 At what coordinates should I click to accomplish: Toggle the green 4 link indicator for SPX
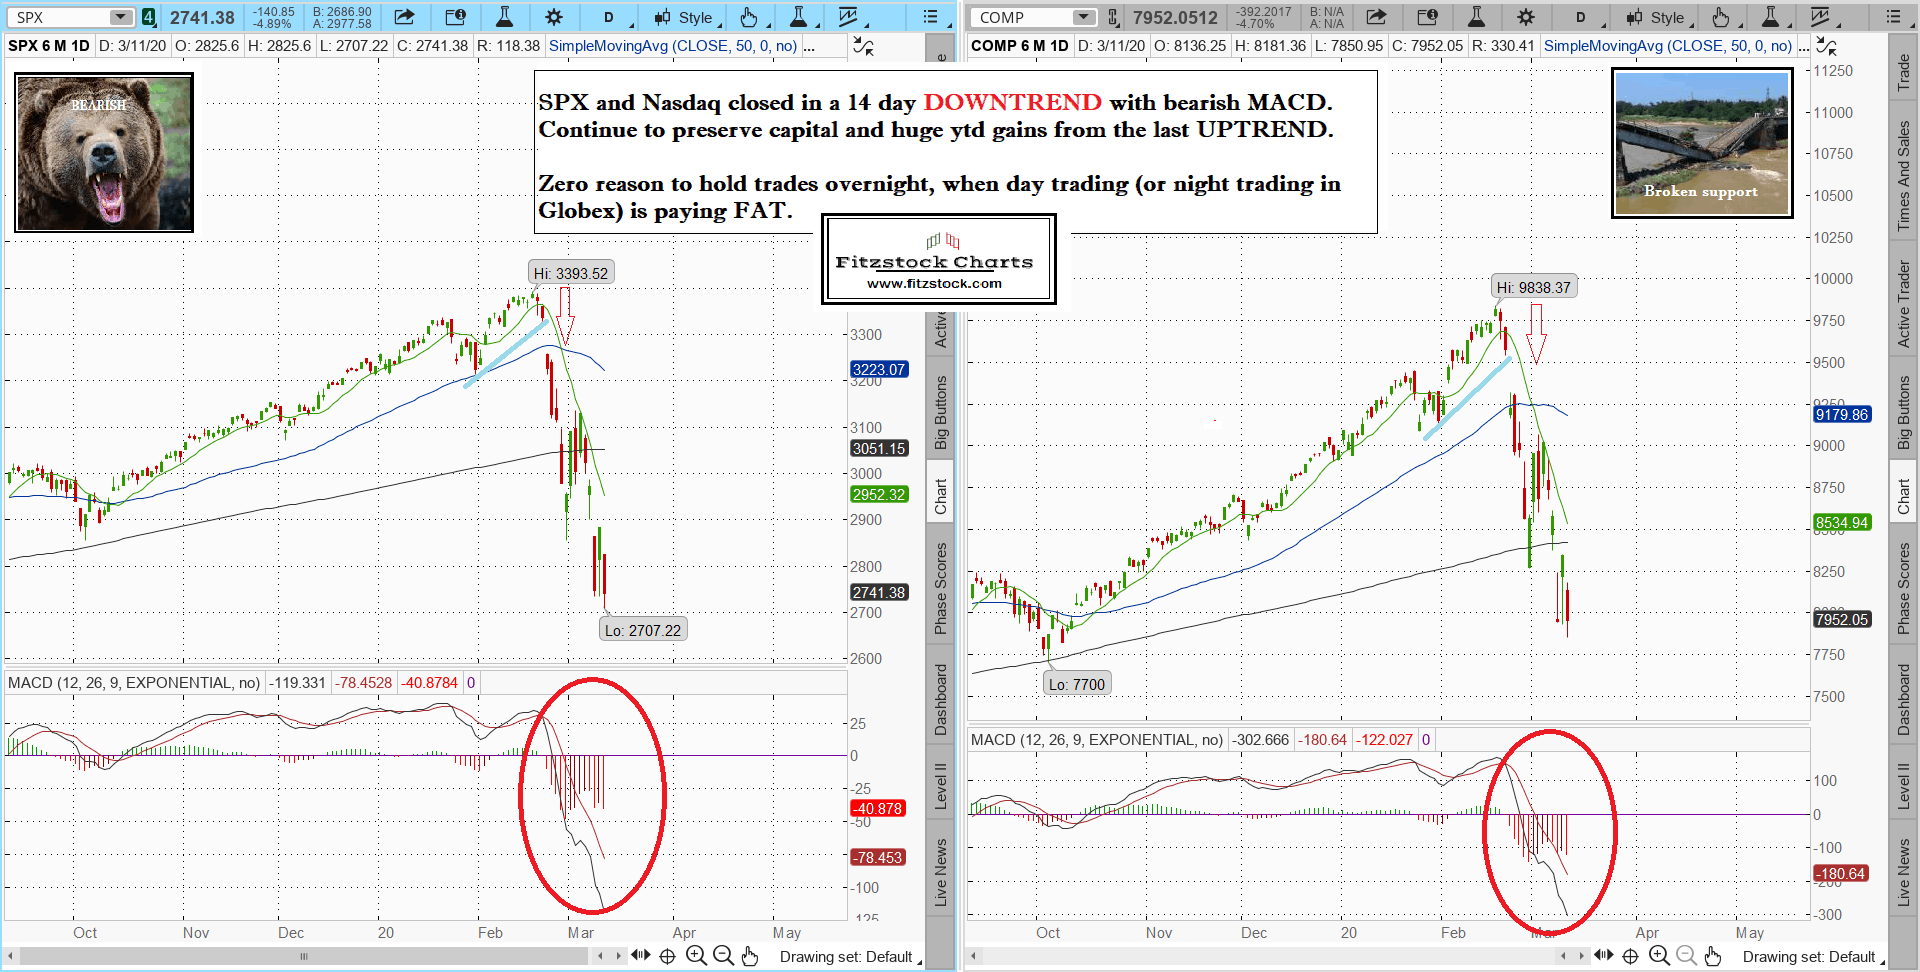pyautogui.click(x=148, y=17)
